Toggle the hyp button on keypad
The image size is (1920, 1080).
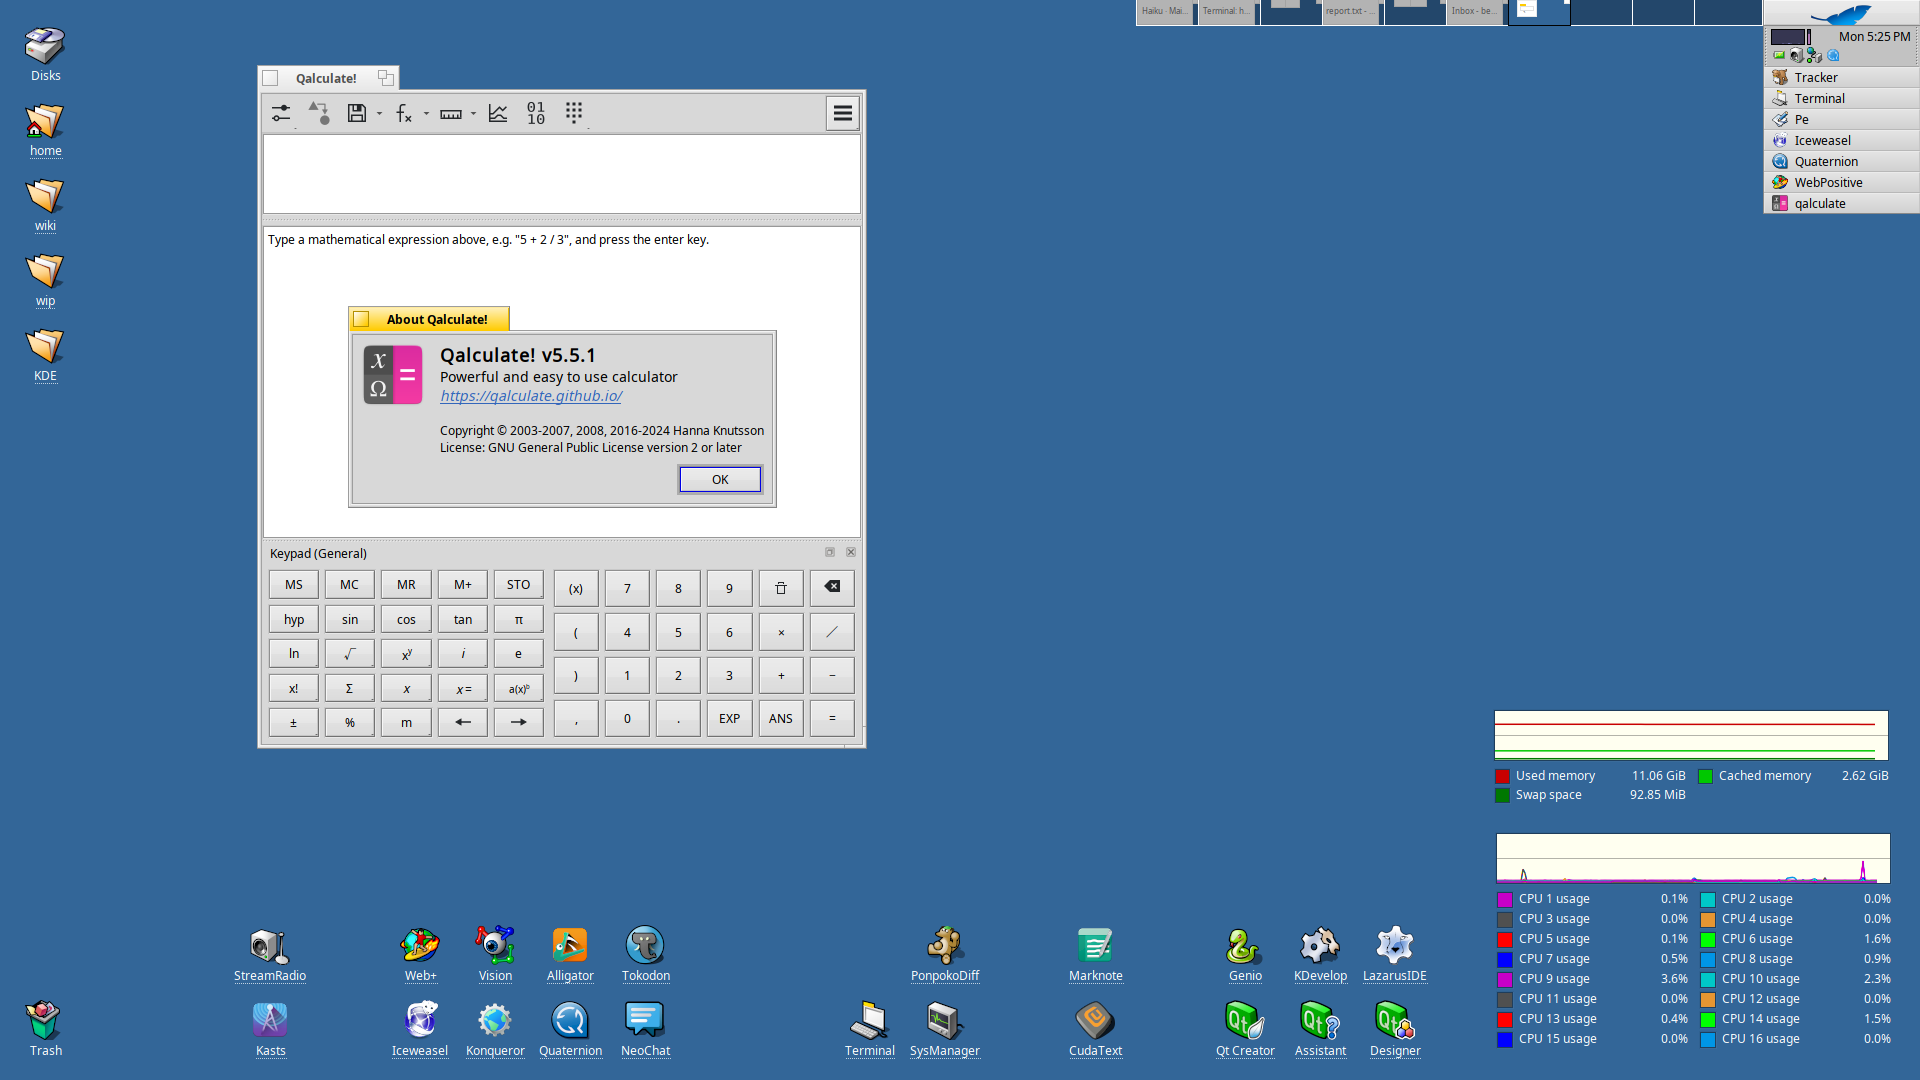point(293,619)
